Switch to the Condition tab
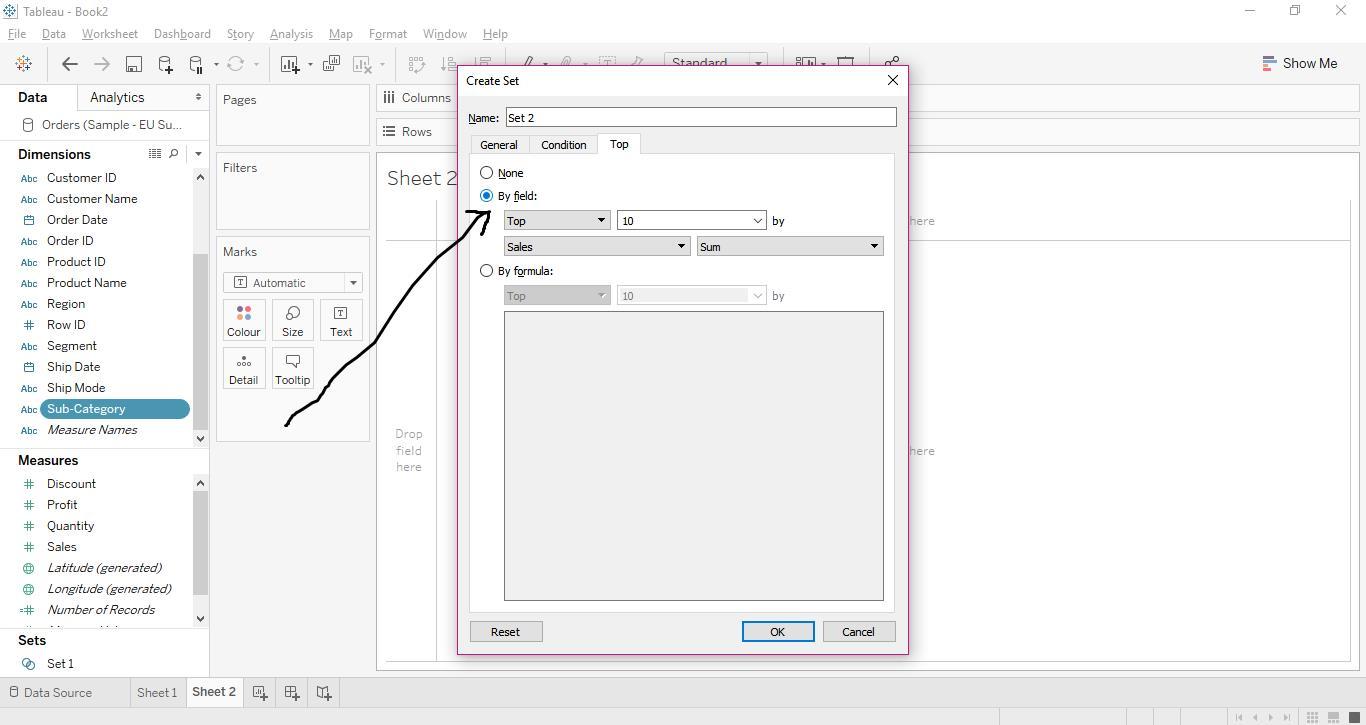Screen dimensions: 1366x725 tap(563, 144)
